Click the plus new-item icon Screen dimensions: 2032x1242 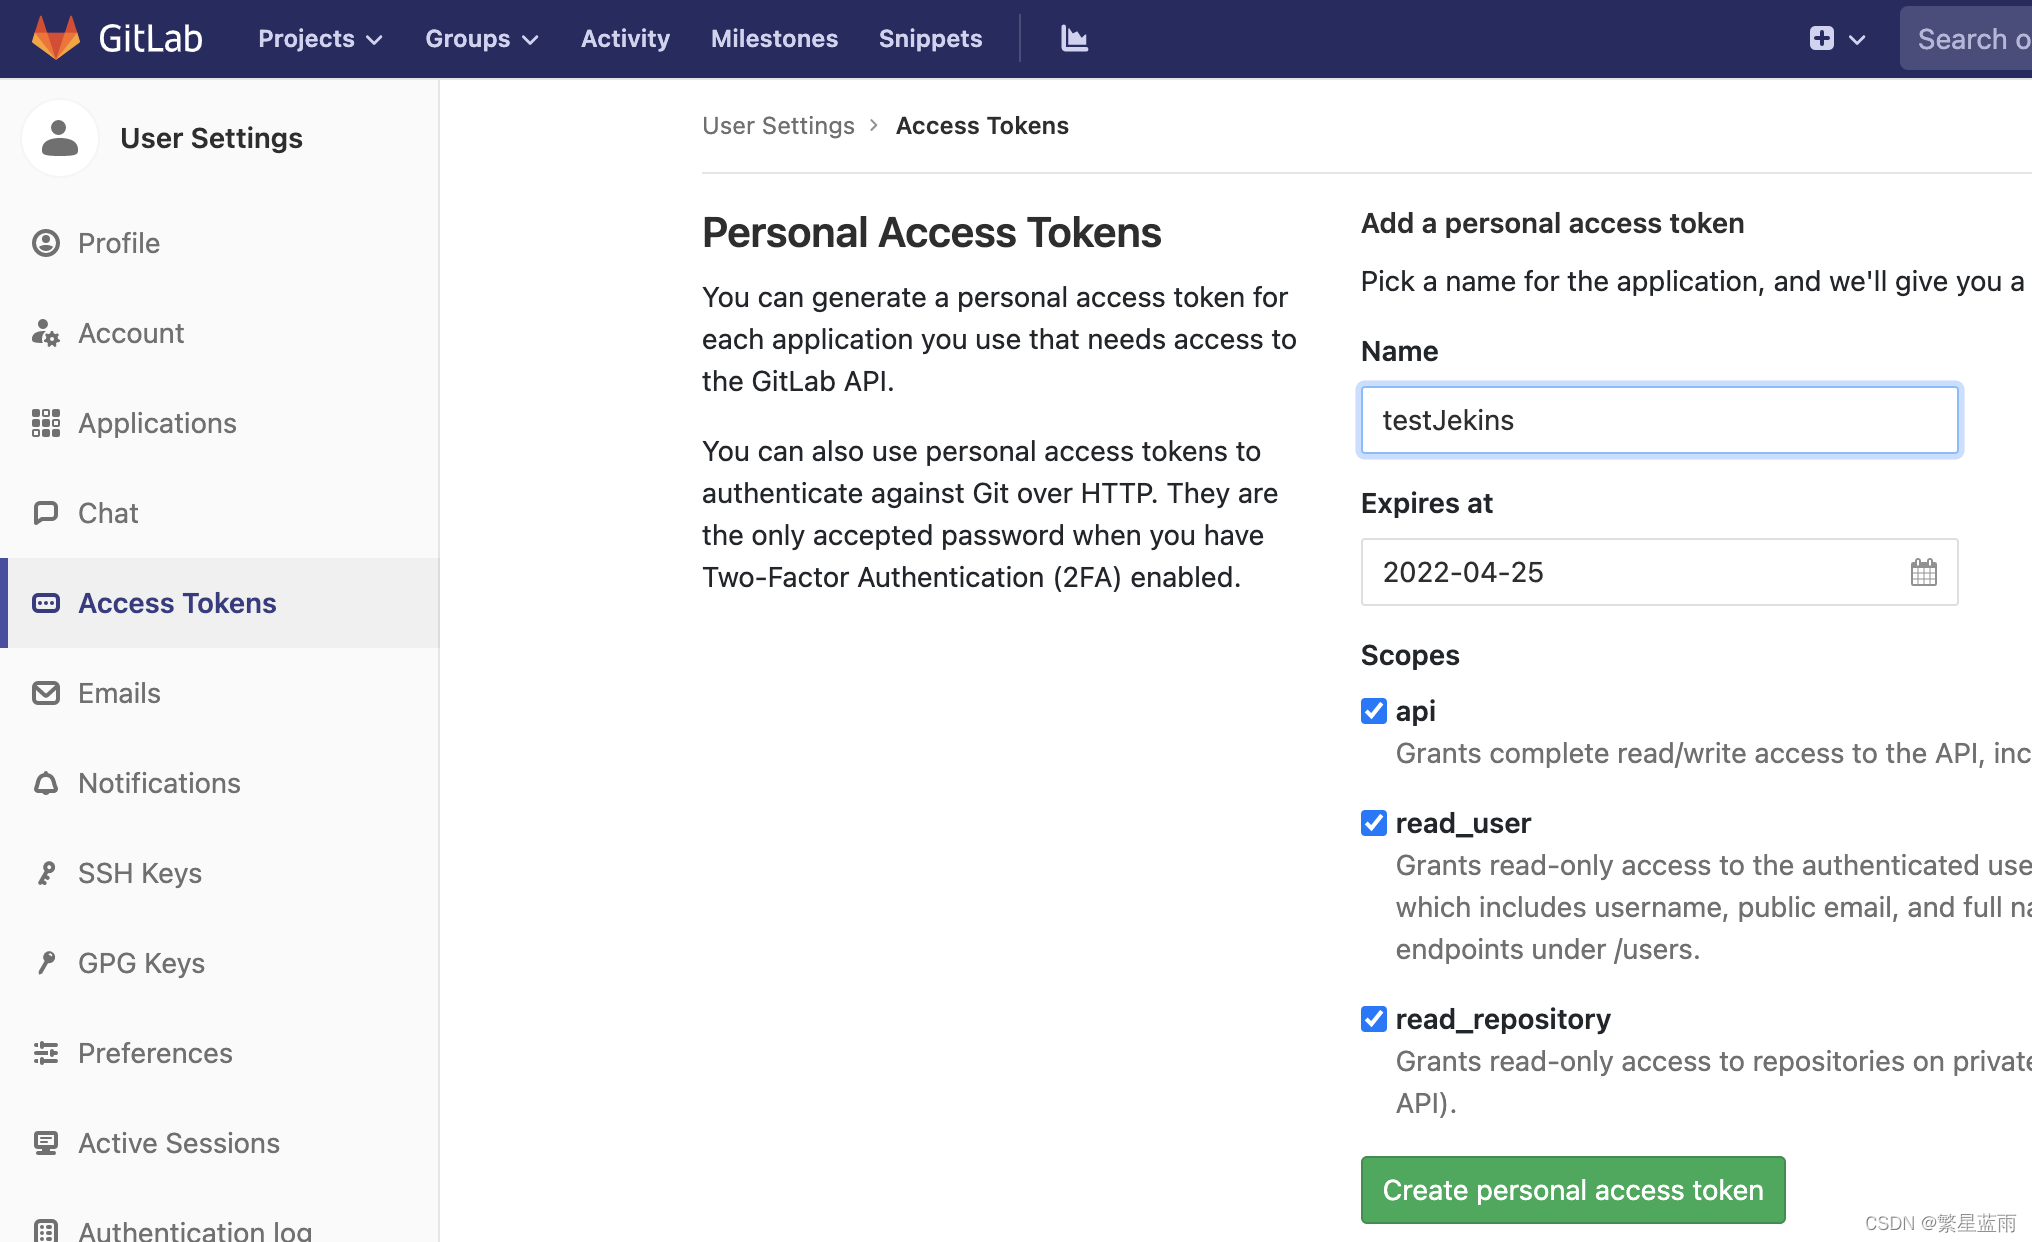click(1821, 38)
